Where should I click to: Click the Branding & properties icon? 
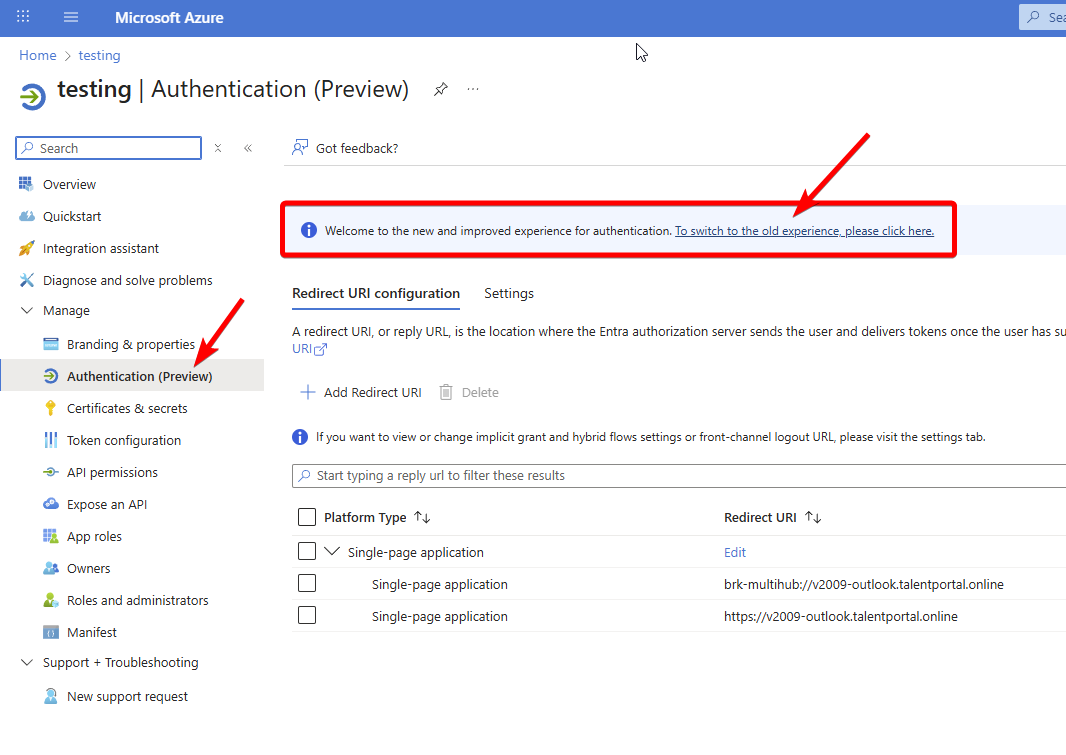point(51,344)
